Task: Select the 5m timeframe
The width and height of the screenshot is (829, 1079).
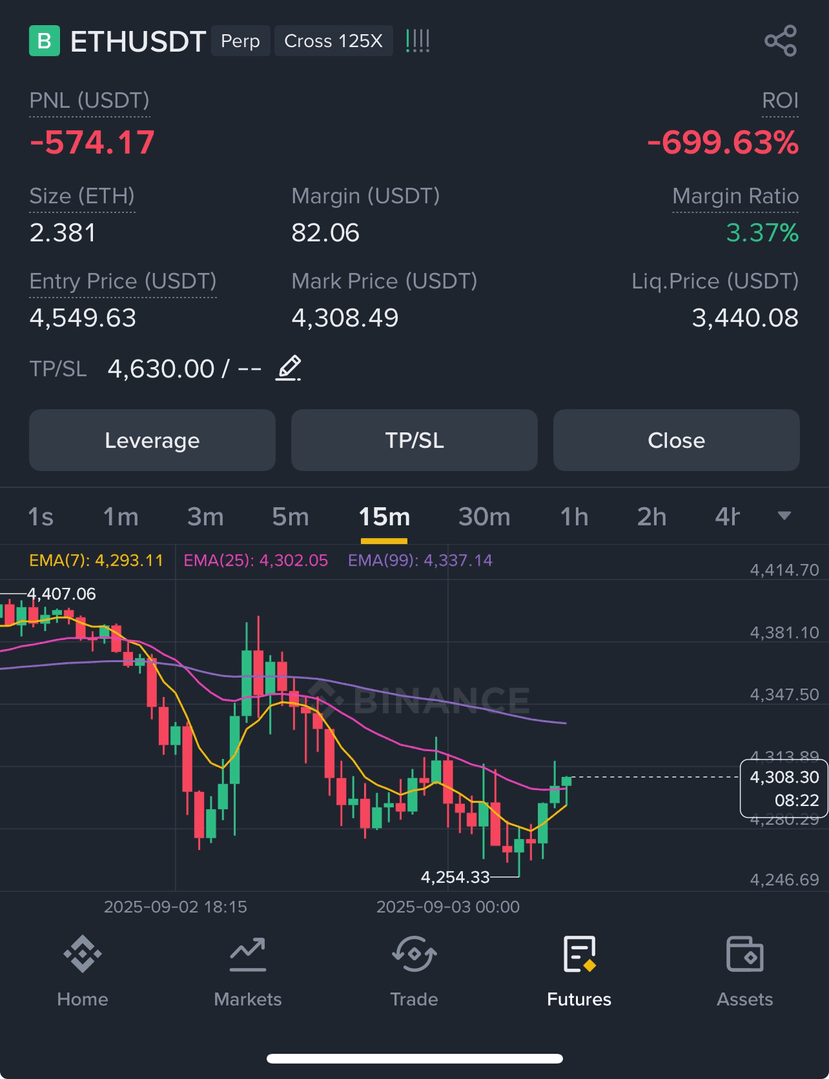Action: 290,517
